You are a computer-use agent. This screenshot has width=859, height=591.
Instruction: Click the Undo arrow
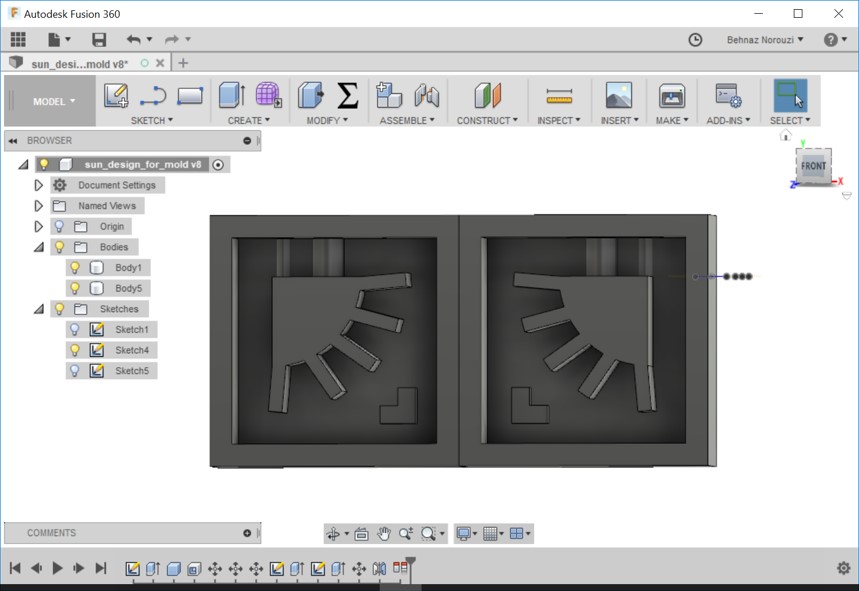click(134, 39)
